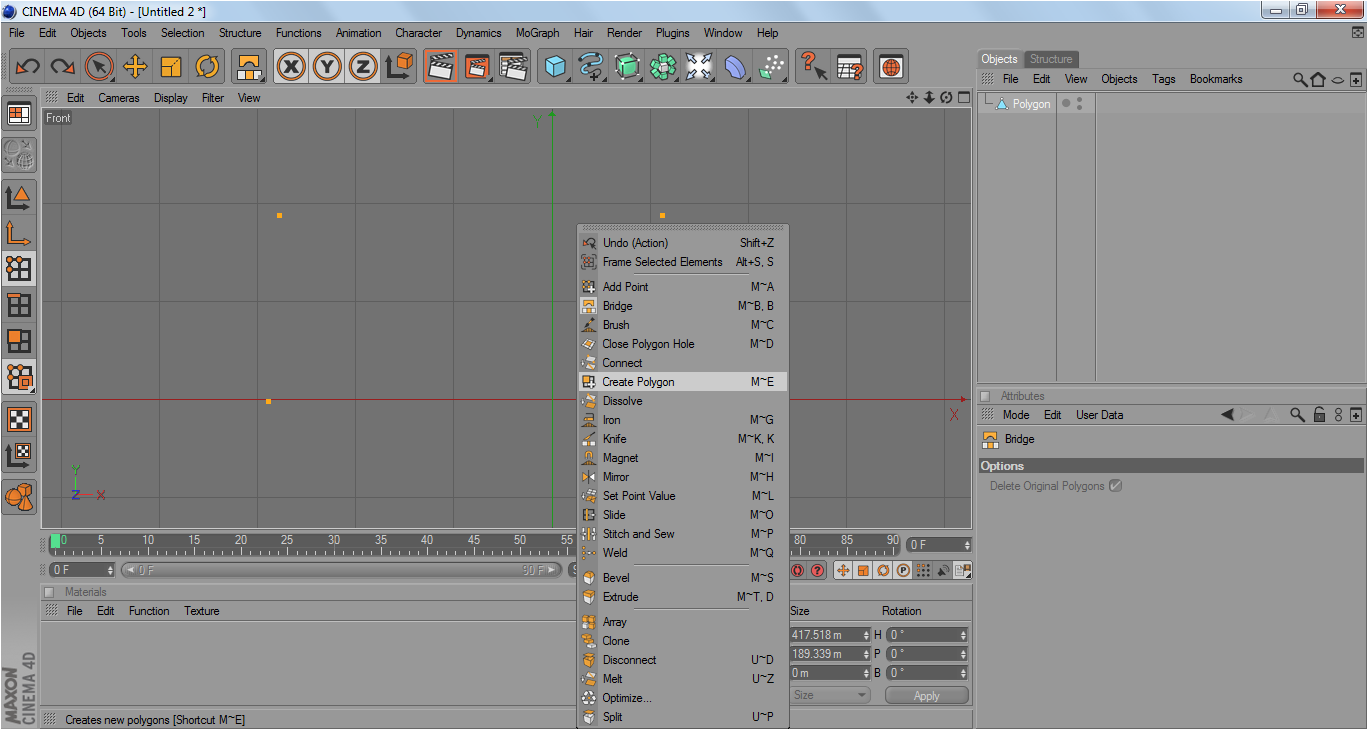Toggle X axis lock
Screen dimensions: 1368x729
291,67
